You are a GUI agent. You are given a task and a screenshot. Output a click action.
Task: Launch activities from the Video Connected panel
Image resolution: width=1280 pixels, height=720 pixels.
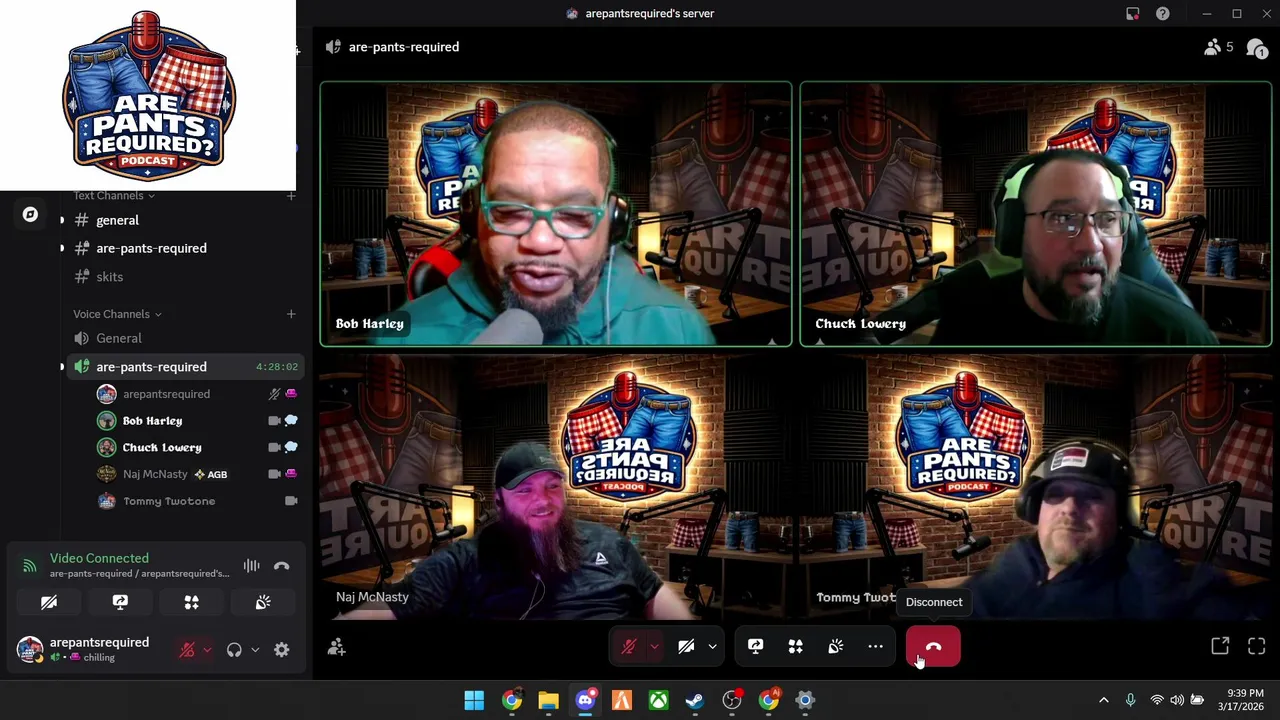click(191, 602)
